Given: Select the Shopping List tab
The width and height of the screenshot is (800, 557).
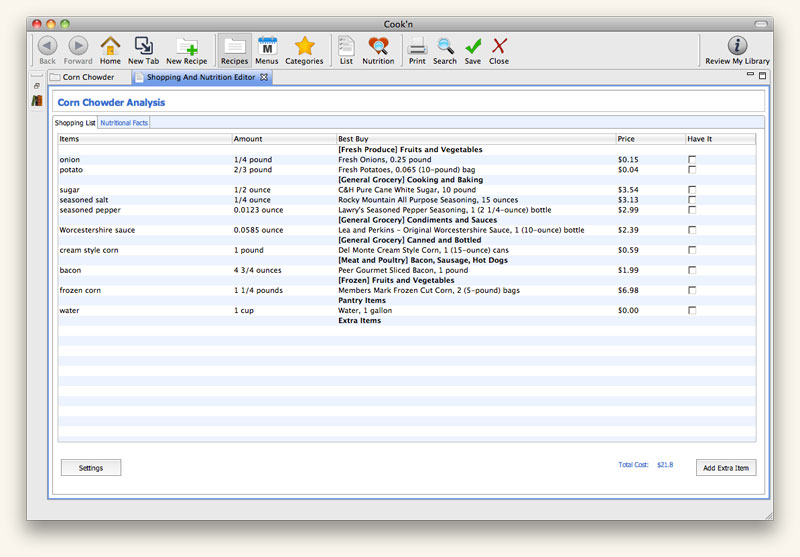Looking at the screenshot, I should 75,123.
